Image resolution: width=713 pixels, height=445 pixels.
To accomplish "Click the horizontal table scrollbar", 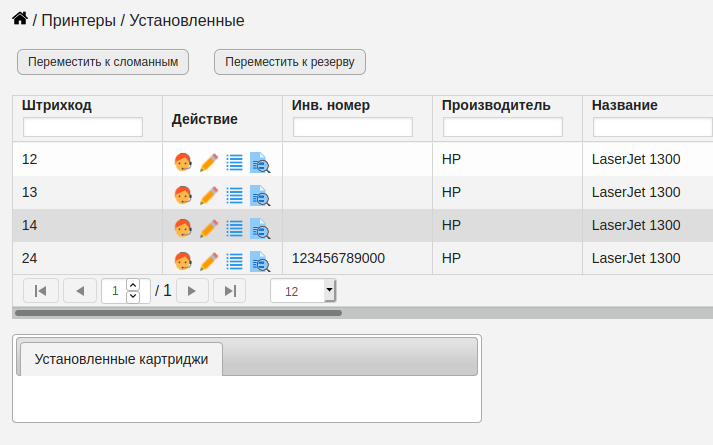I will click(178, 313).
